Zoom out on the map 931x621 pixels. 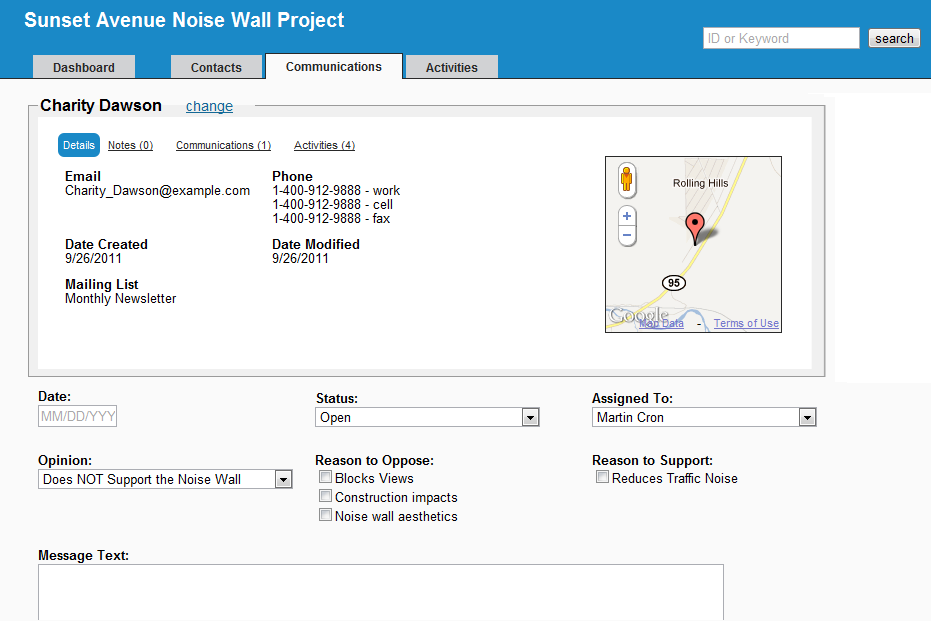[x=627, y=236]
